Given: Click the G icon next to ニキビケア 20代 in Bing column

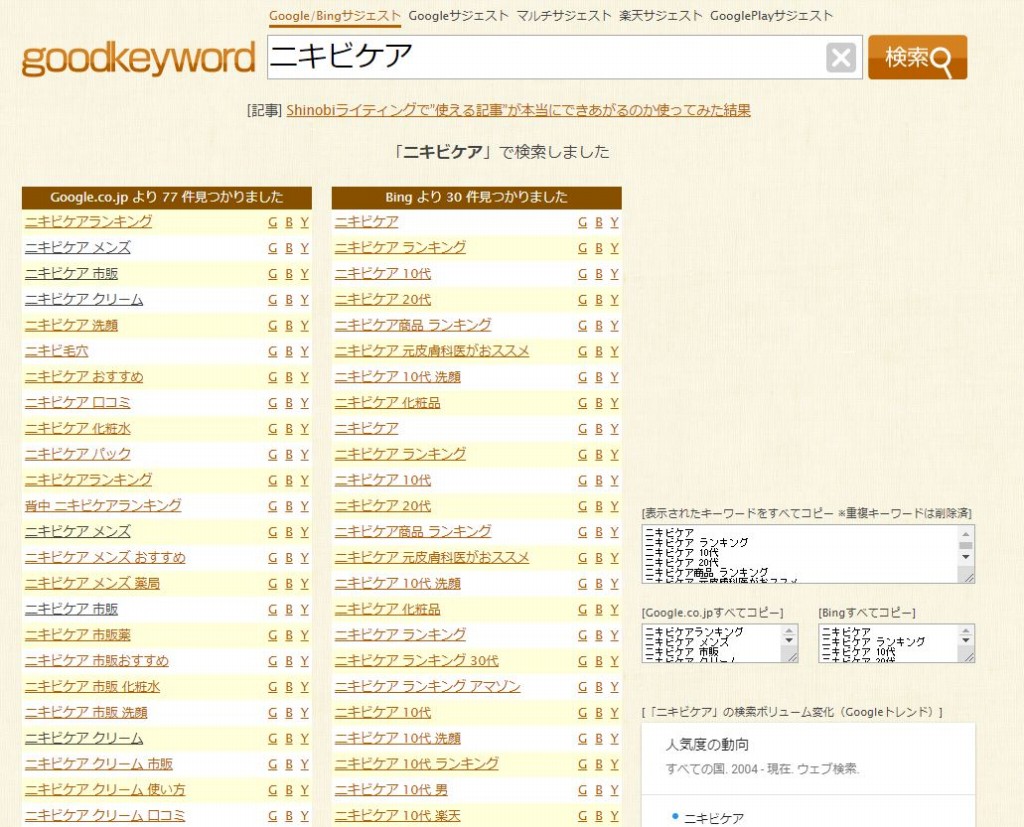Looking at the screenshot, I should 582,299.
